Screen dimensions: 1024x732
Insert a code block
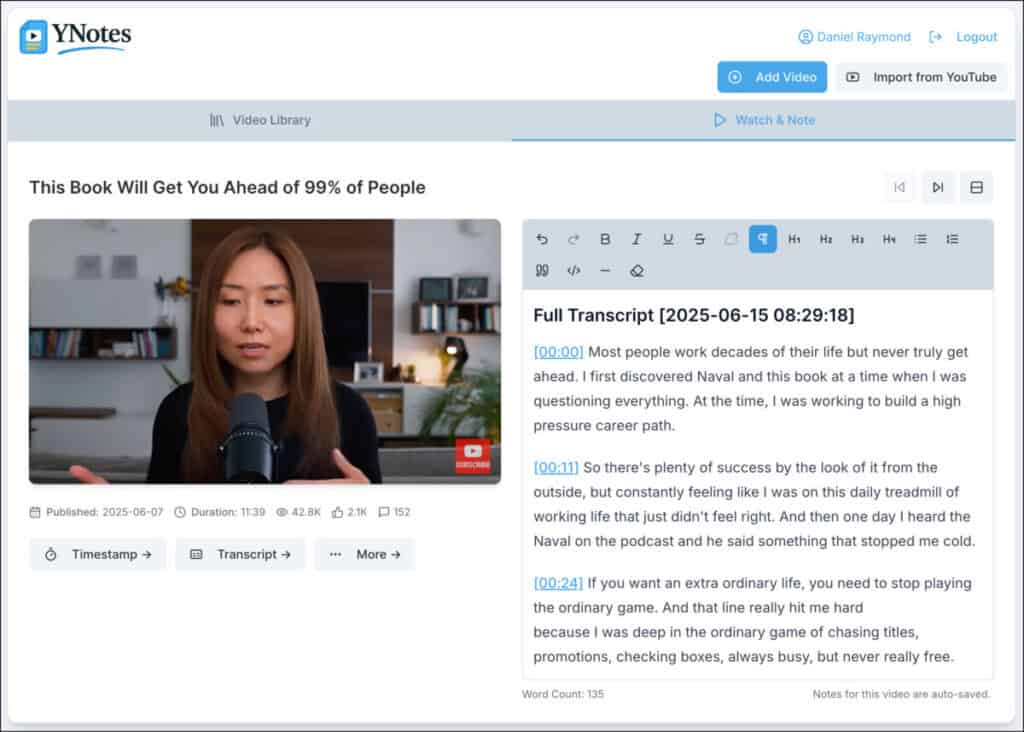coord(573,270)
